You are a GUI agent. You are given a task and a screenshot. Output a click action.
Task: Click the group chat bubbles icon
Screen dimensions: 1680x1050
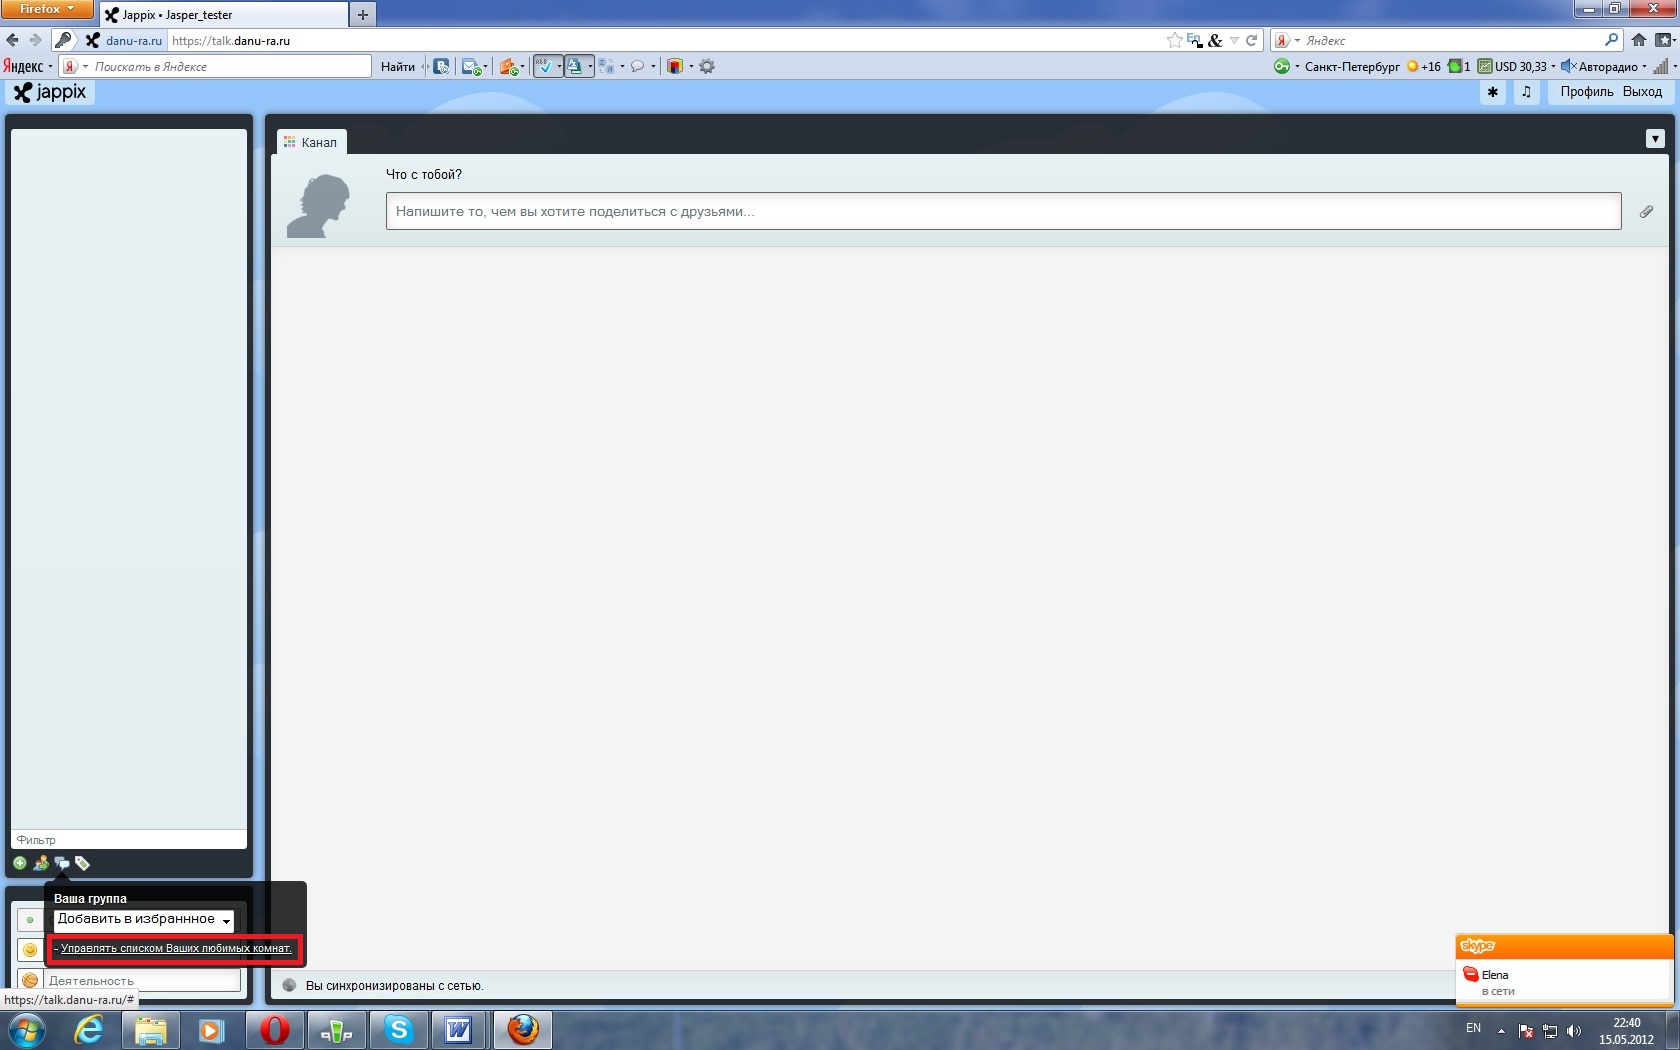pyautogui.click(x=62, y=863)
